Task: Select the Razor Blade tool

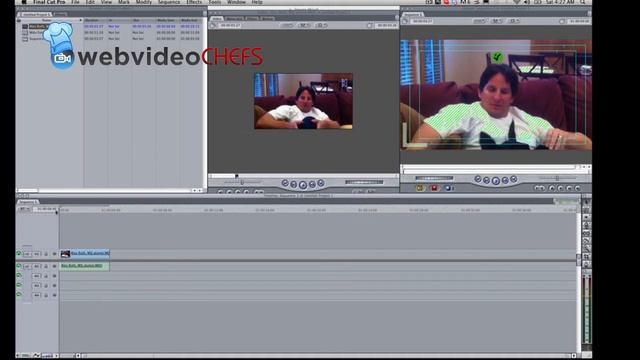Action: coord(587,241)
